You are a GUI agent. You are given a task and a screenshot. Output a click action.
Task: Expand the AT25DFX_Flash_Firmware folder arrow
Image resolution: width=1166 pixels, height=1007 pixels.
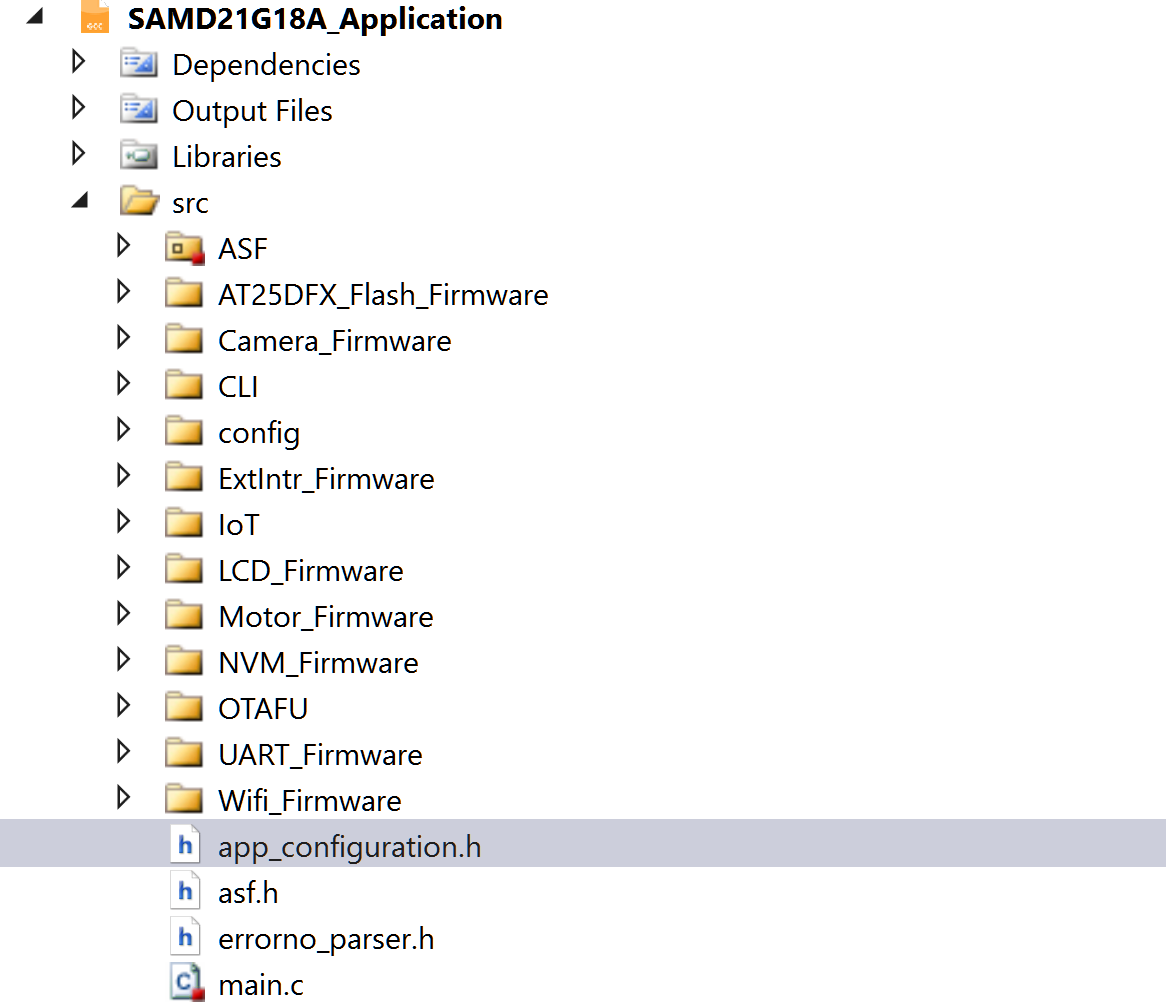(123, 292)
